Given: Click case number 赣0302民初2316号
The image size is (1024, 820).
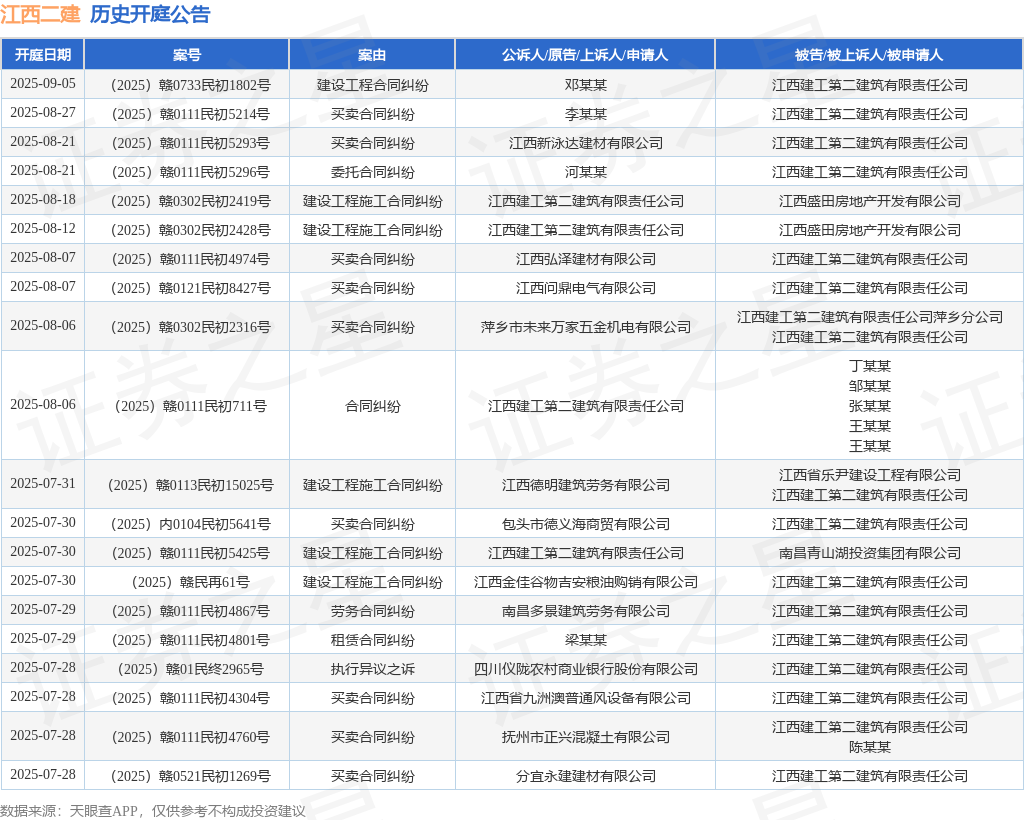Looking at the screenshot, I should click(x=191, y=327).
